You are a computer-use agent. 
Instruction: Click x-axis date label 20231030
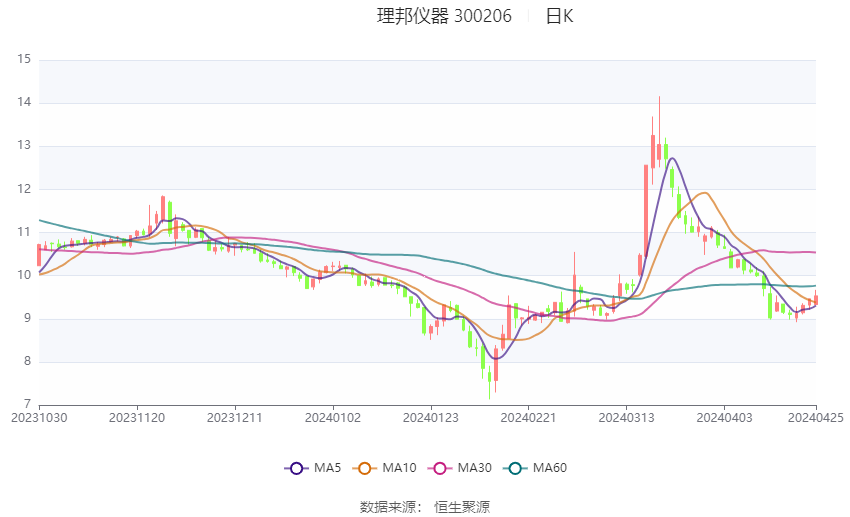[39, 418]
